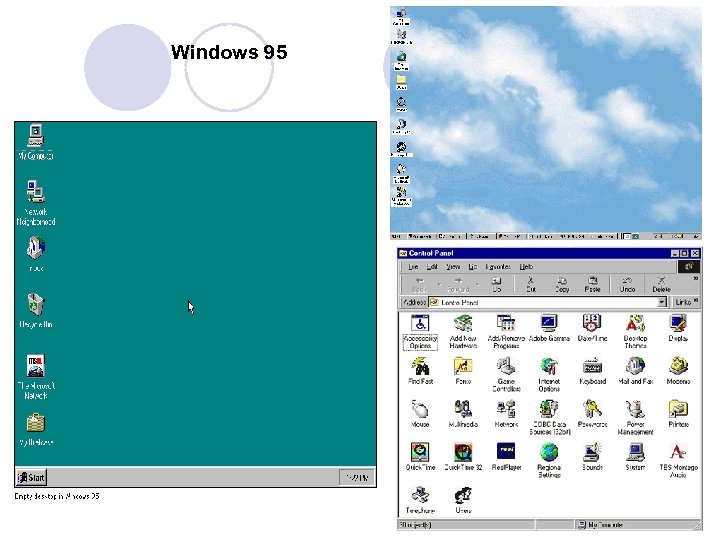Viewport: 720px width, 540px height.
Task: Open System applet
Action: coord(636,456)
